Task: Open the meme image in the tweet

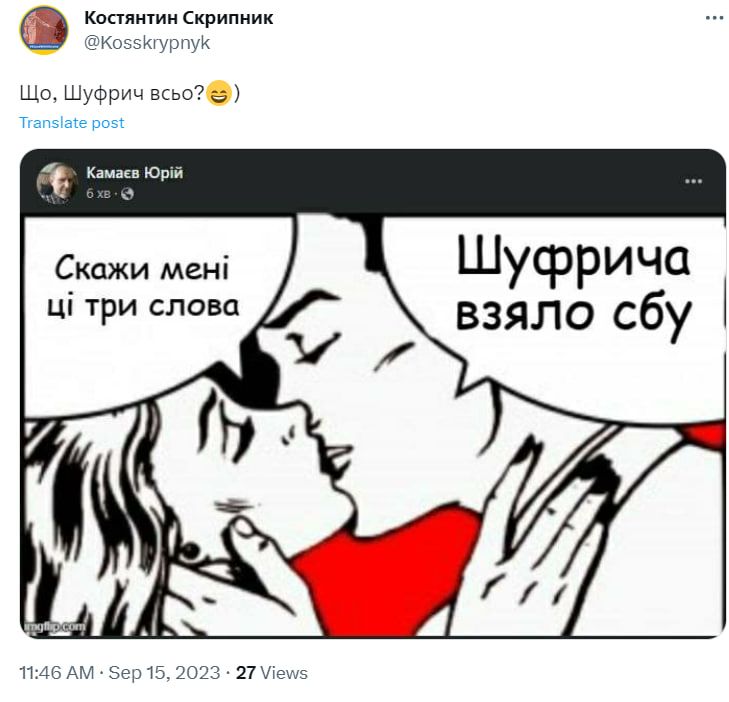Action: pos(373,425)
